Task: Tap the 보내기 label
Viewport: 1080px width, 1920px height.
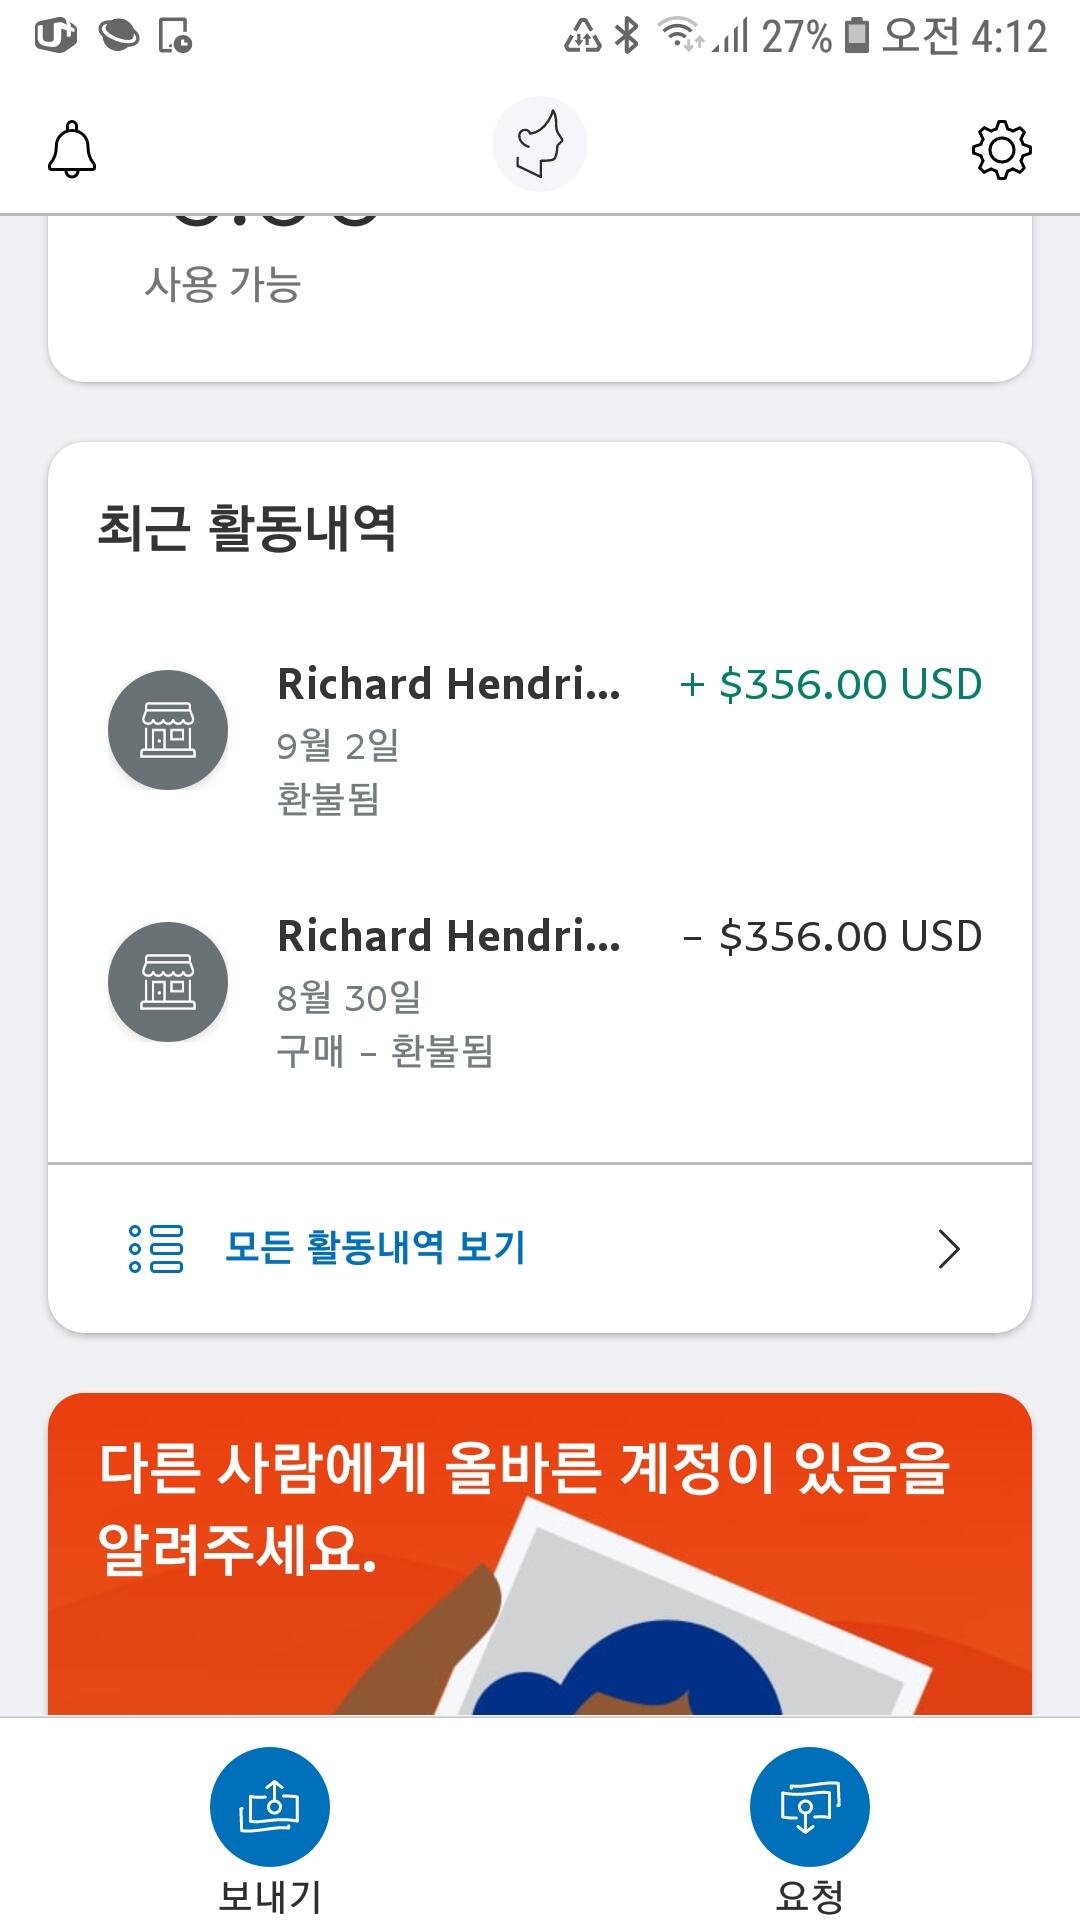Action: (x=269, y=1894)
